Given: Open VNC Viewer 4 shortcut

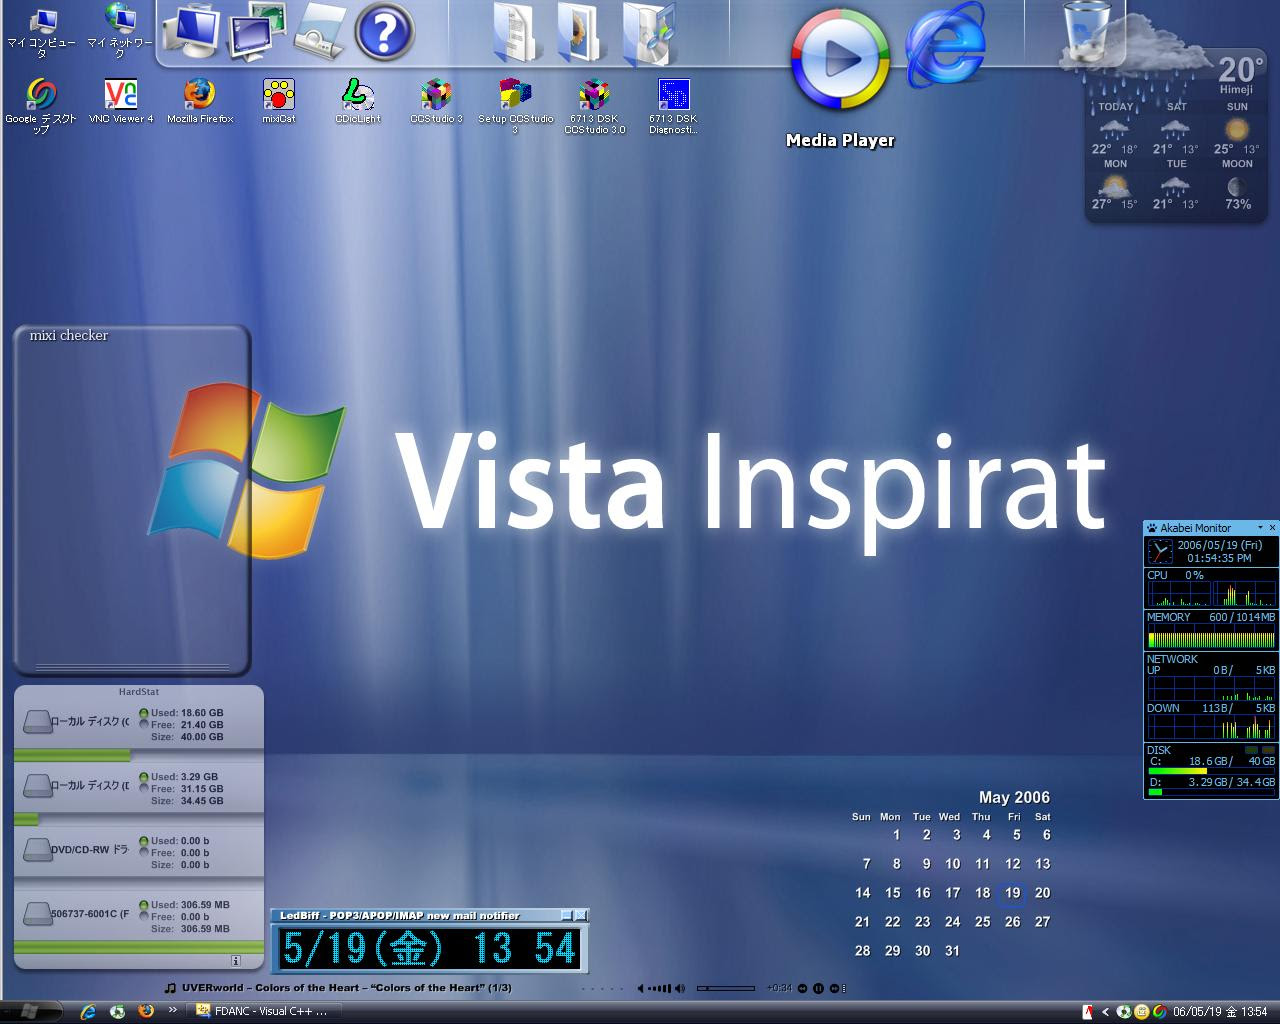Looking at the screenshot, I should [121, 102].
